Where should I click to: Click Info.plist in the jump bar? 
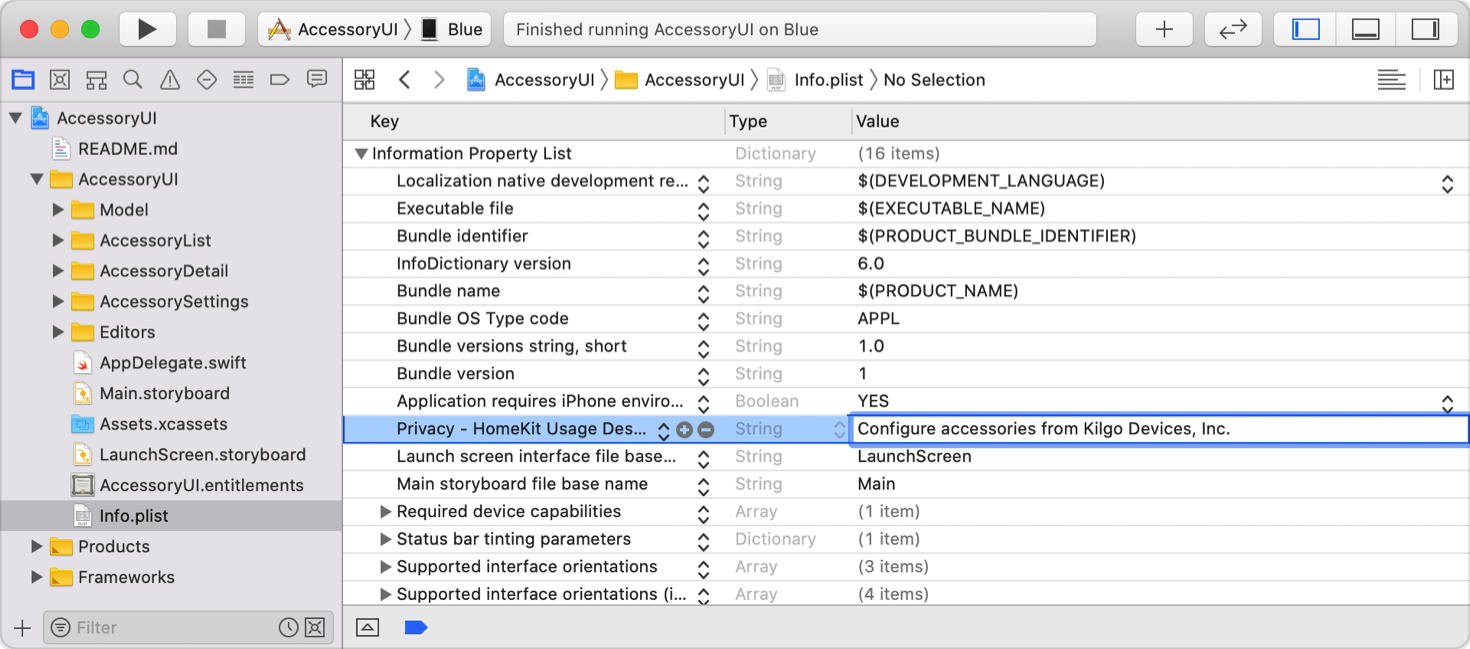coord(831,79)
